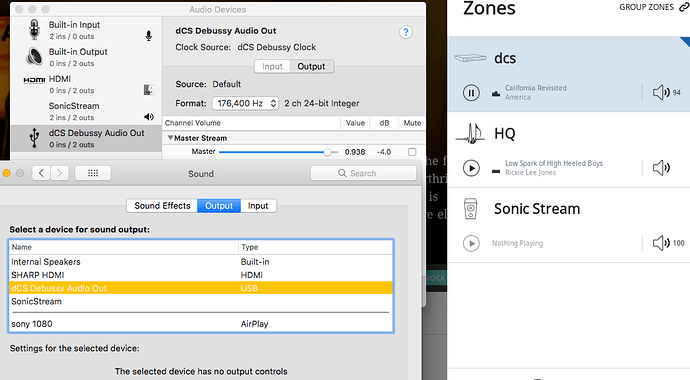This screenshot has width=690, height=380.
Task: Click the Master dB field -4.0
Action: click(384, 152)
